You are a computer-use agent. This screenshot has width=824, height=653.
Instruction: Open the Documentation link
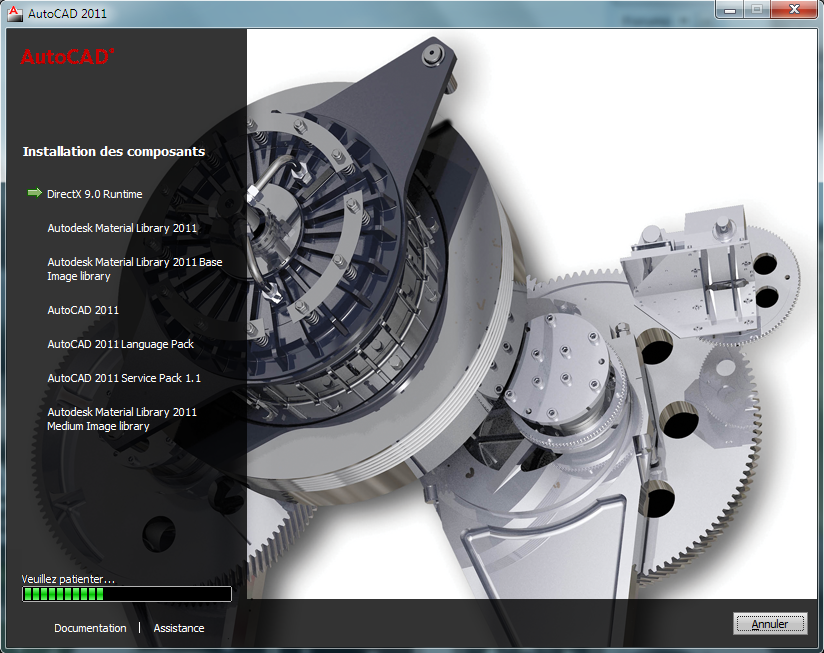[90, 628]
